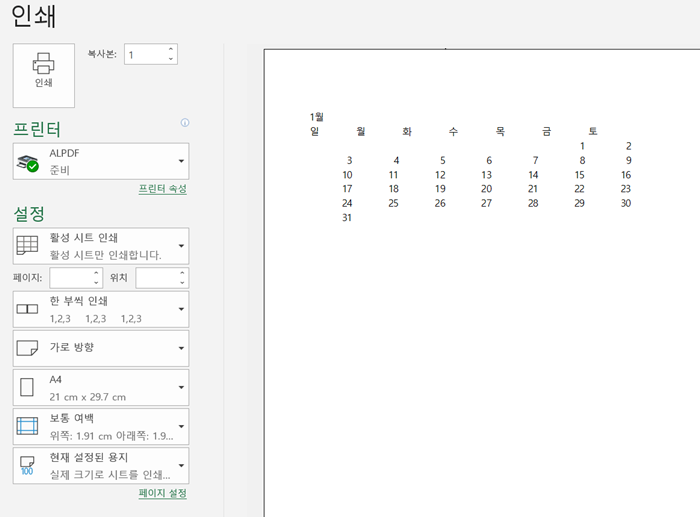This screenshot has width=700, height=517.
Task: Decrease the 복사본 copies count
Action: click(x=171, y=59)
